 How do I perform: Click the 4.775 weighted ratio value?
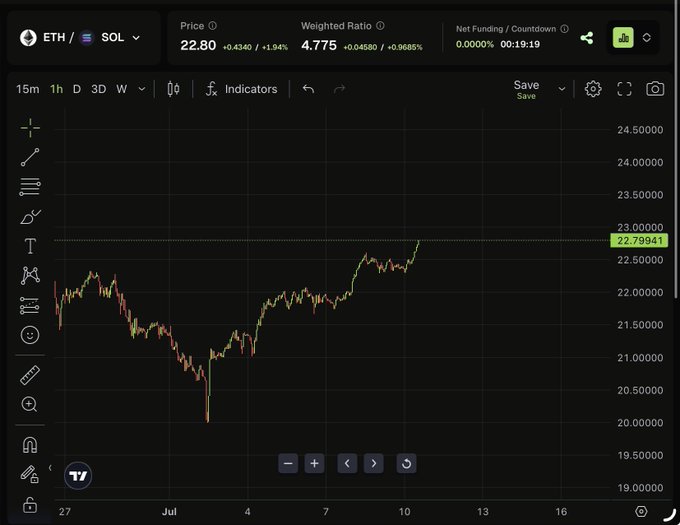tap(319, 45)
